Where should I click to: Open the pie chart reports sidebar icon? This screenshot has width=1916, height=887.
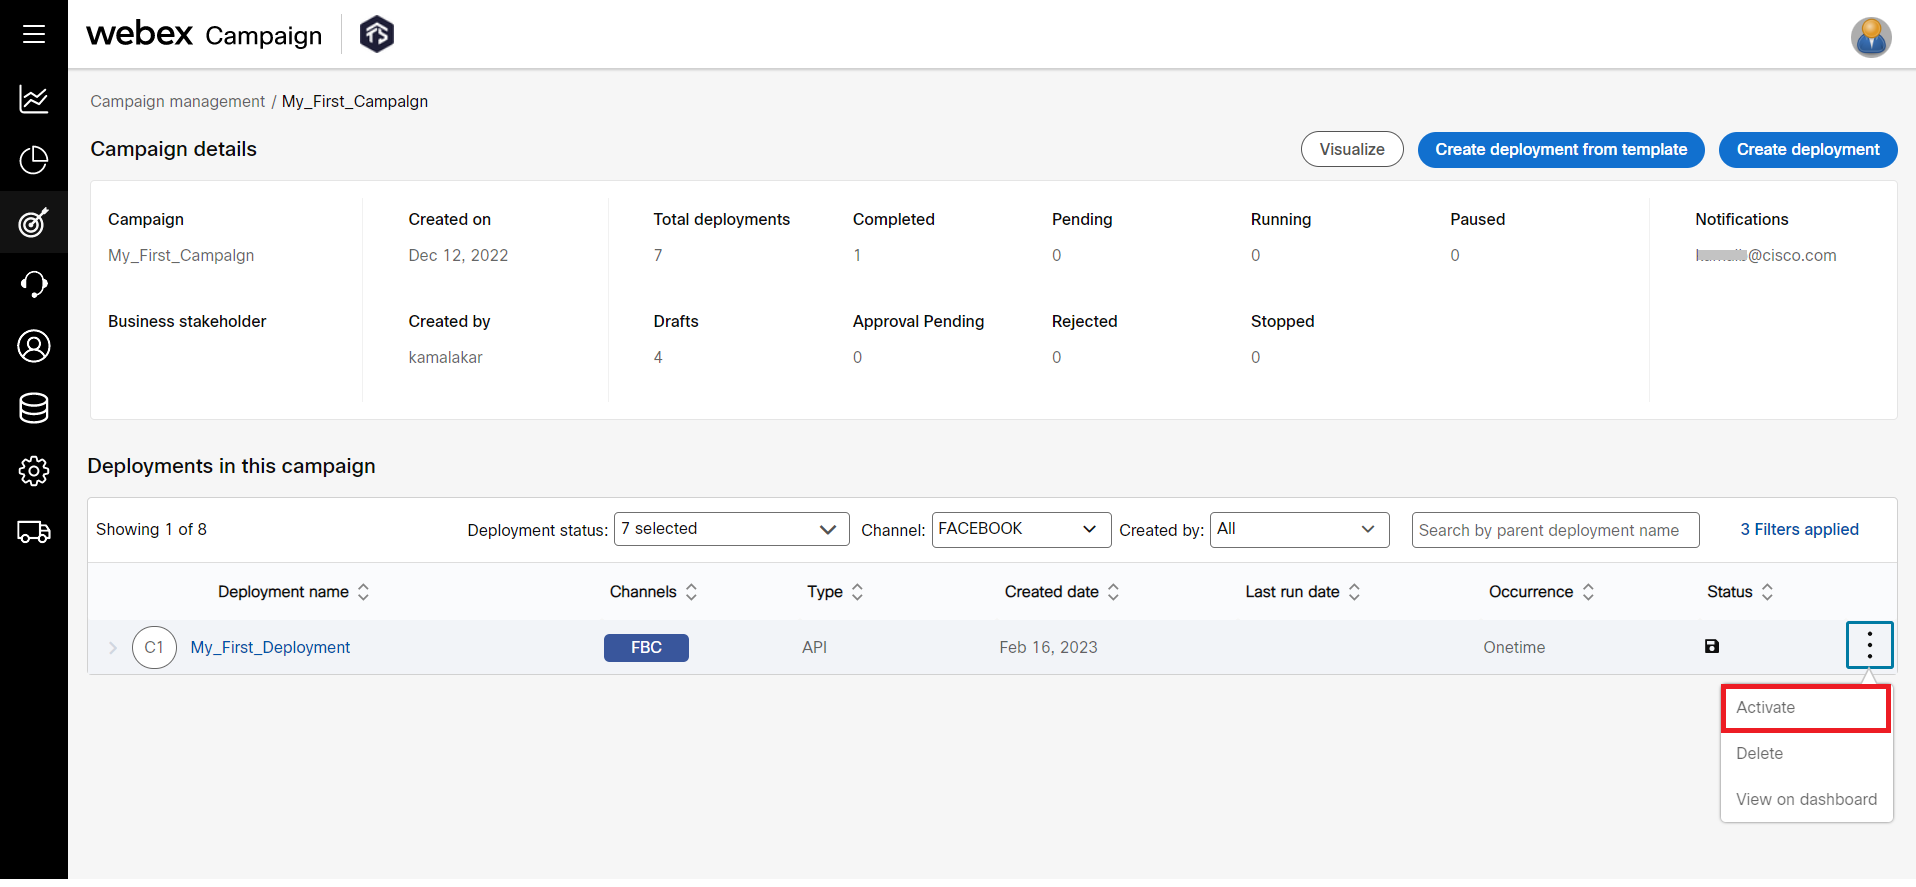34,160
